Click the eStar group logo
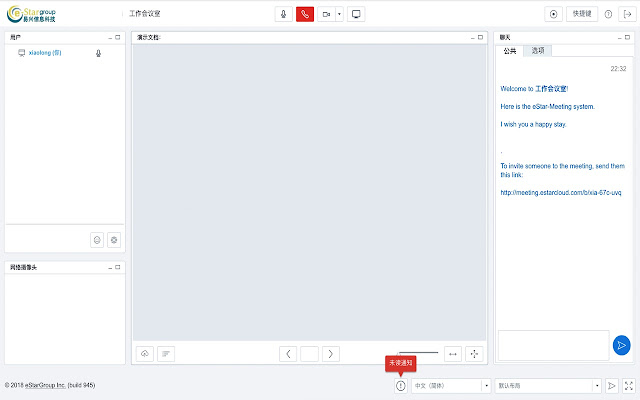The height and width of the screenshot is (400, 640). point(31,14)
